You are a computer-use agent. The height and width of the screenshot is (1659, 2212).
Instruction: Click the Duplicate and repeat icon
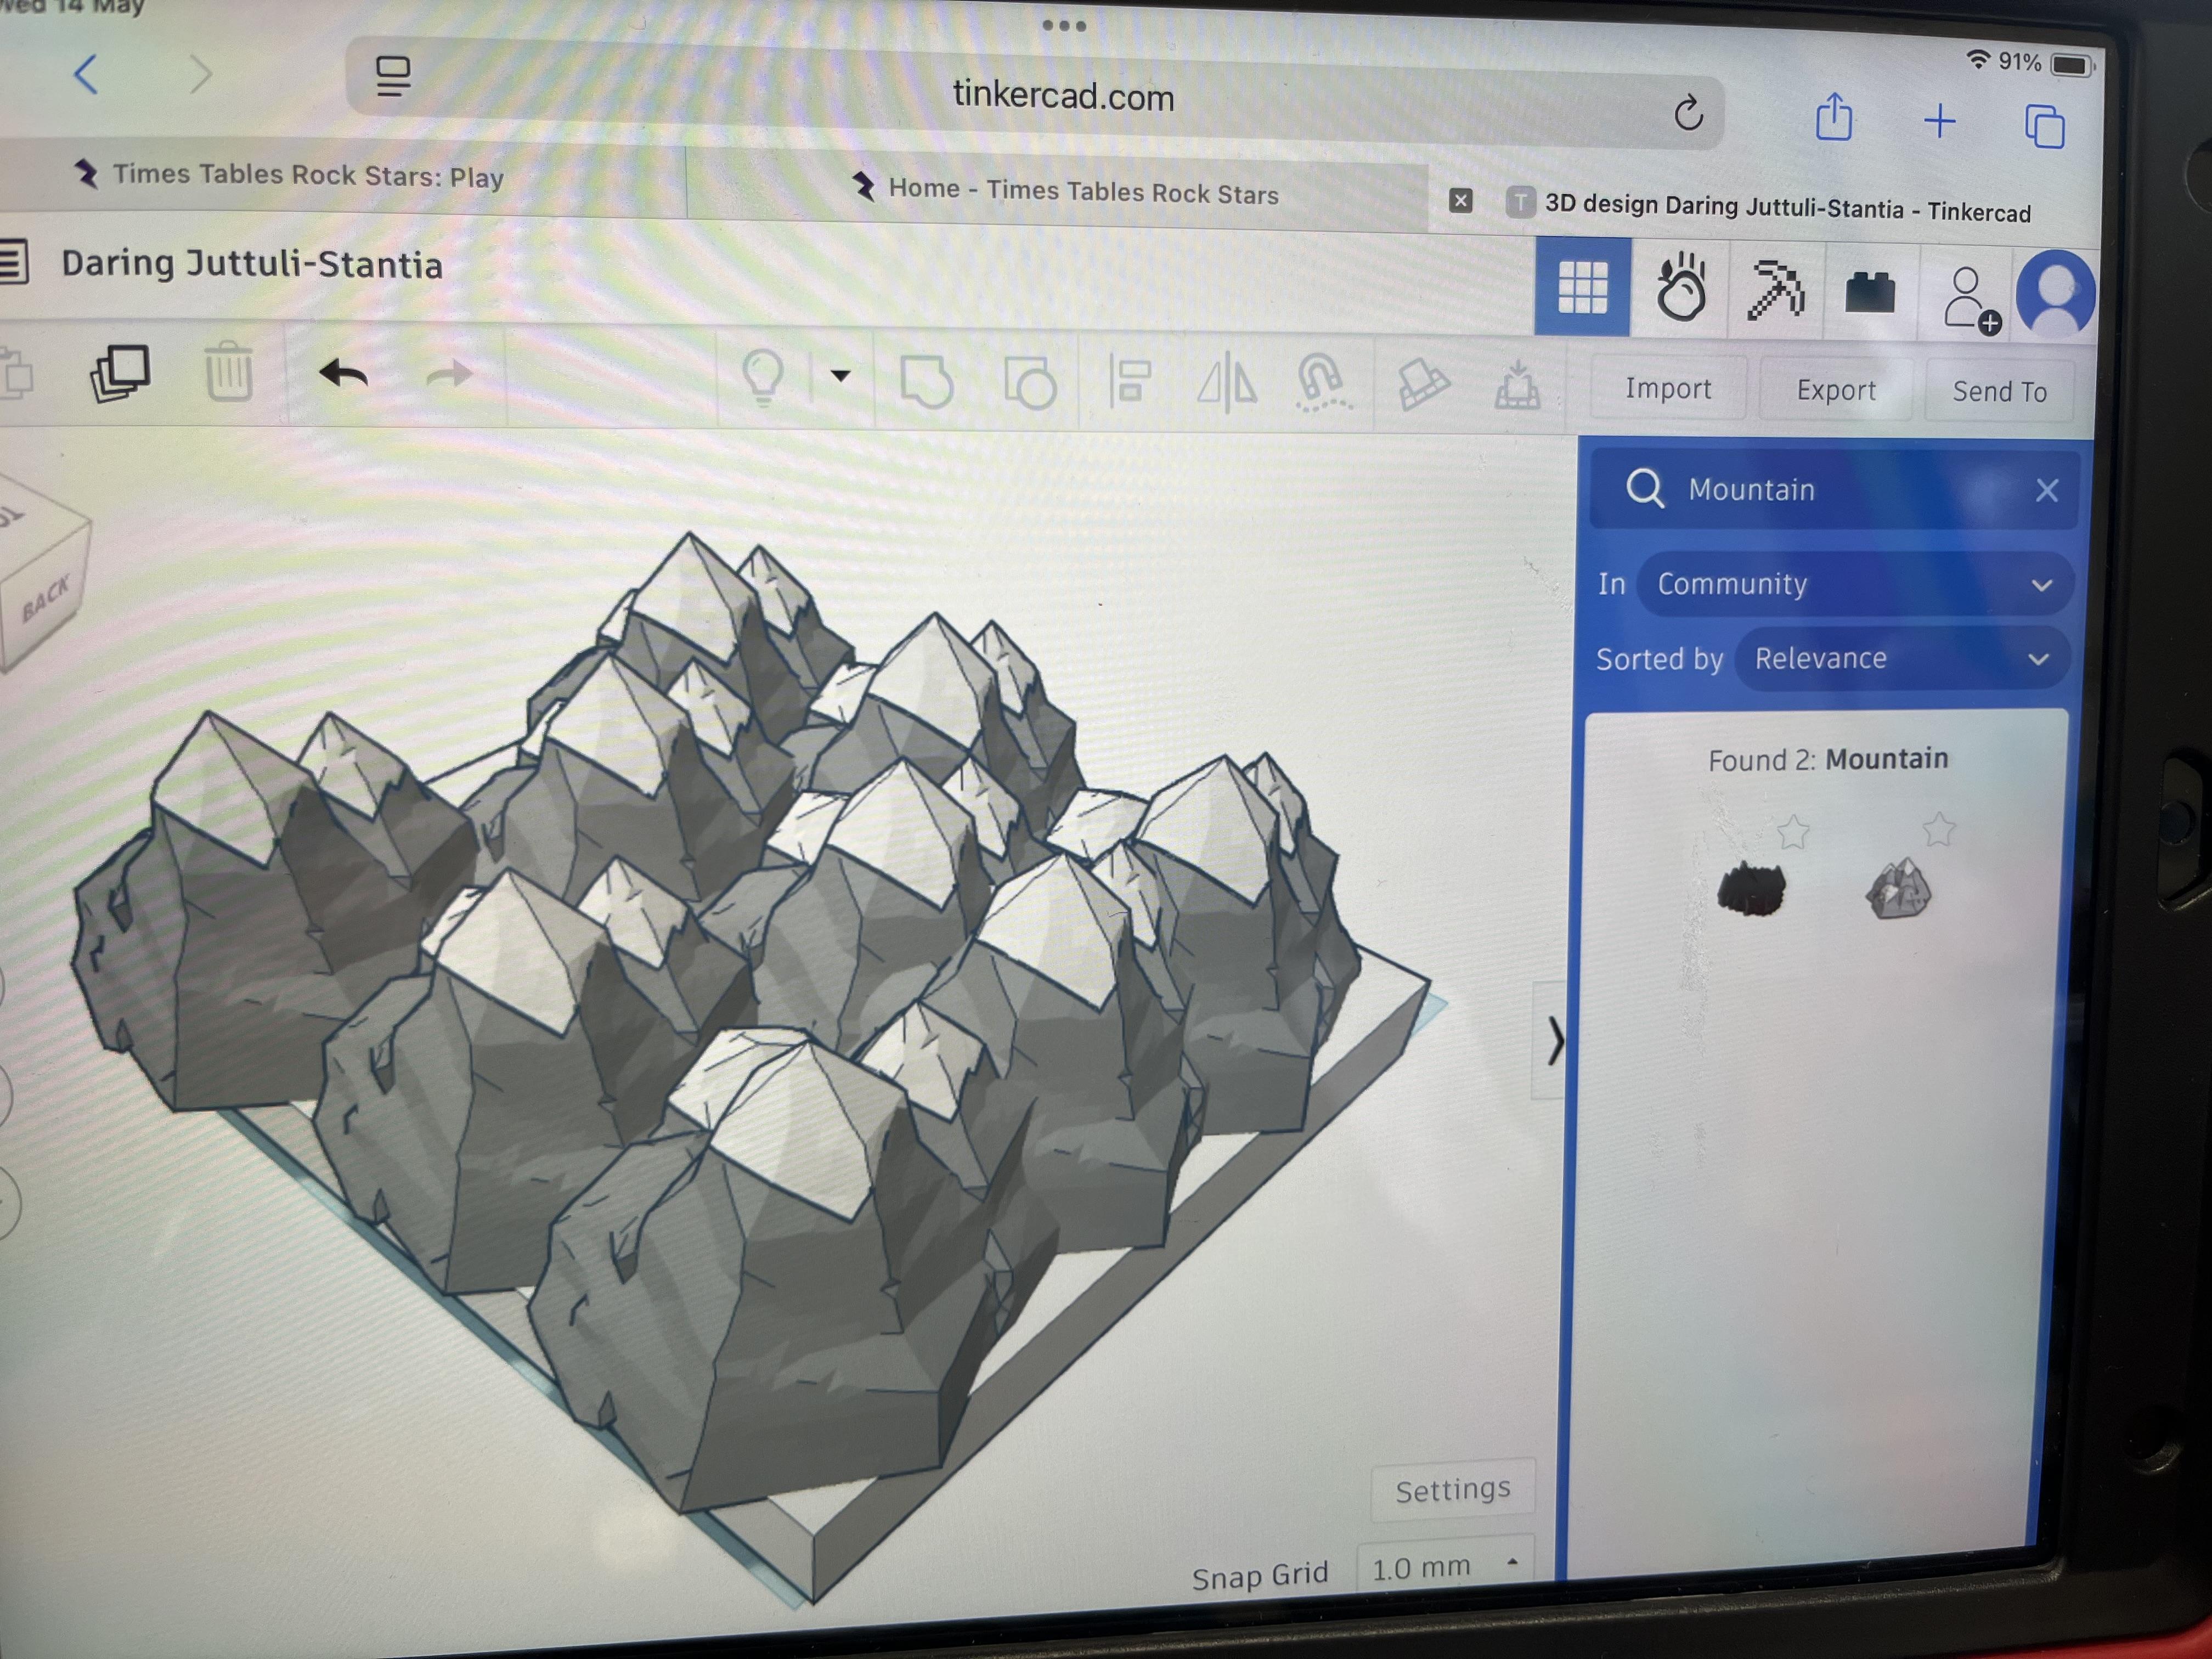121,374
